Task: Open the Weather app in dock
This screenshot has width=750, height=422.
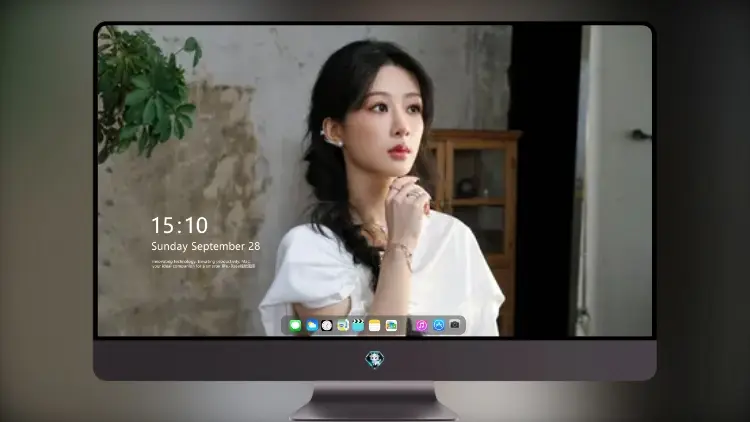Action: (x=311, y=325)
